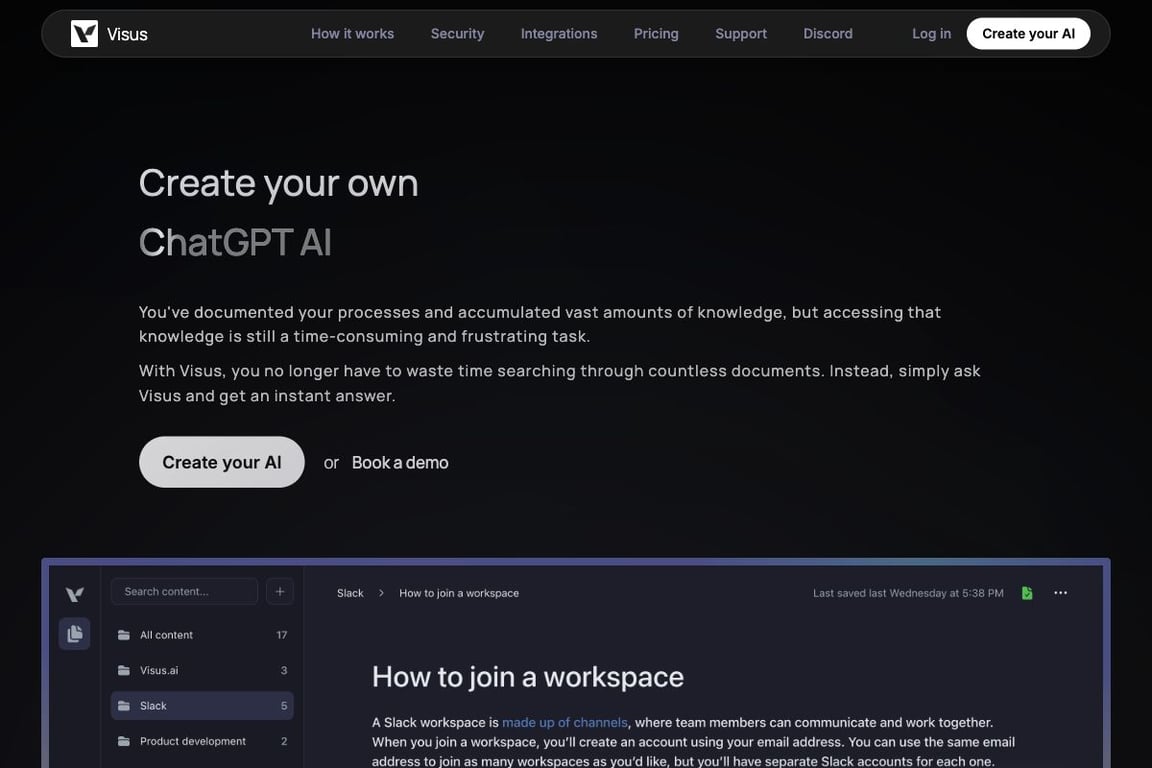The image size is (1152, 768).
Task: Select the All content folder
Action: tap(202, 635)
